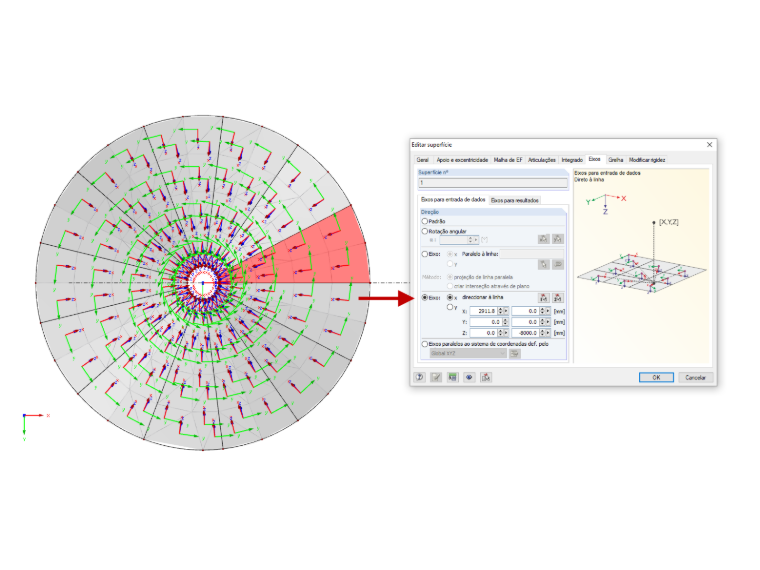Image resolution: width=760 pixels, height=570 pixels.
Task: Click the second Y coordinate field 0.0
Action: click(525, 322)
